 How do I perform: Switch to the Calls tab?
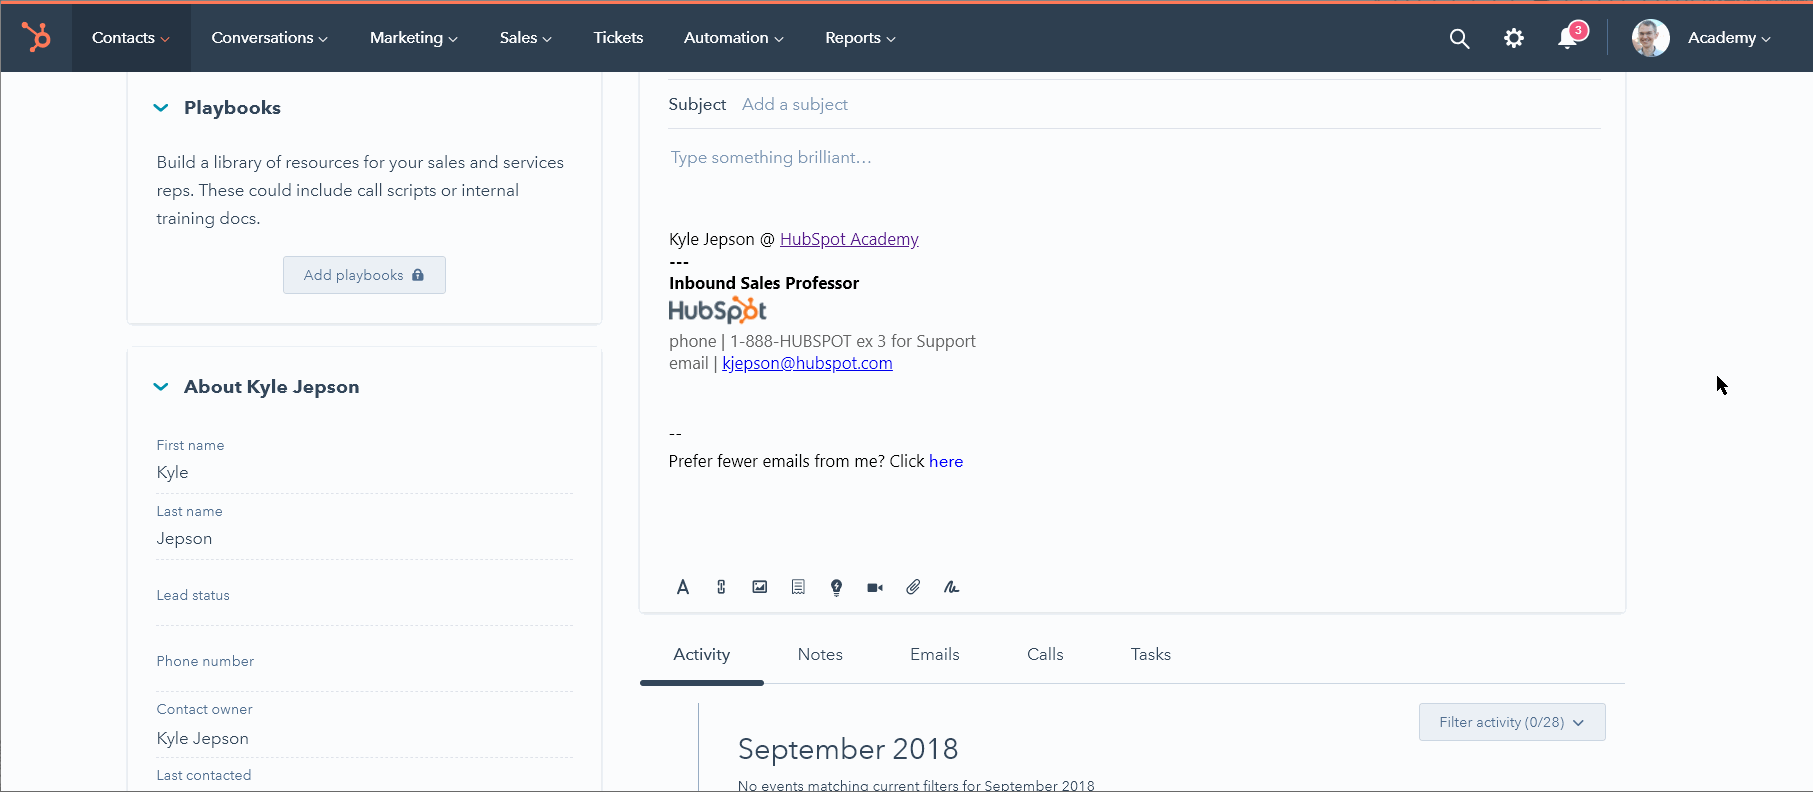(x=1045, y=654)
